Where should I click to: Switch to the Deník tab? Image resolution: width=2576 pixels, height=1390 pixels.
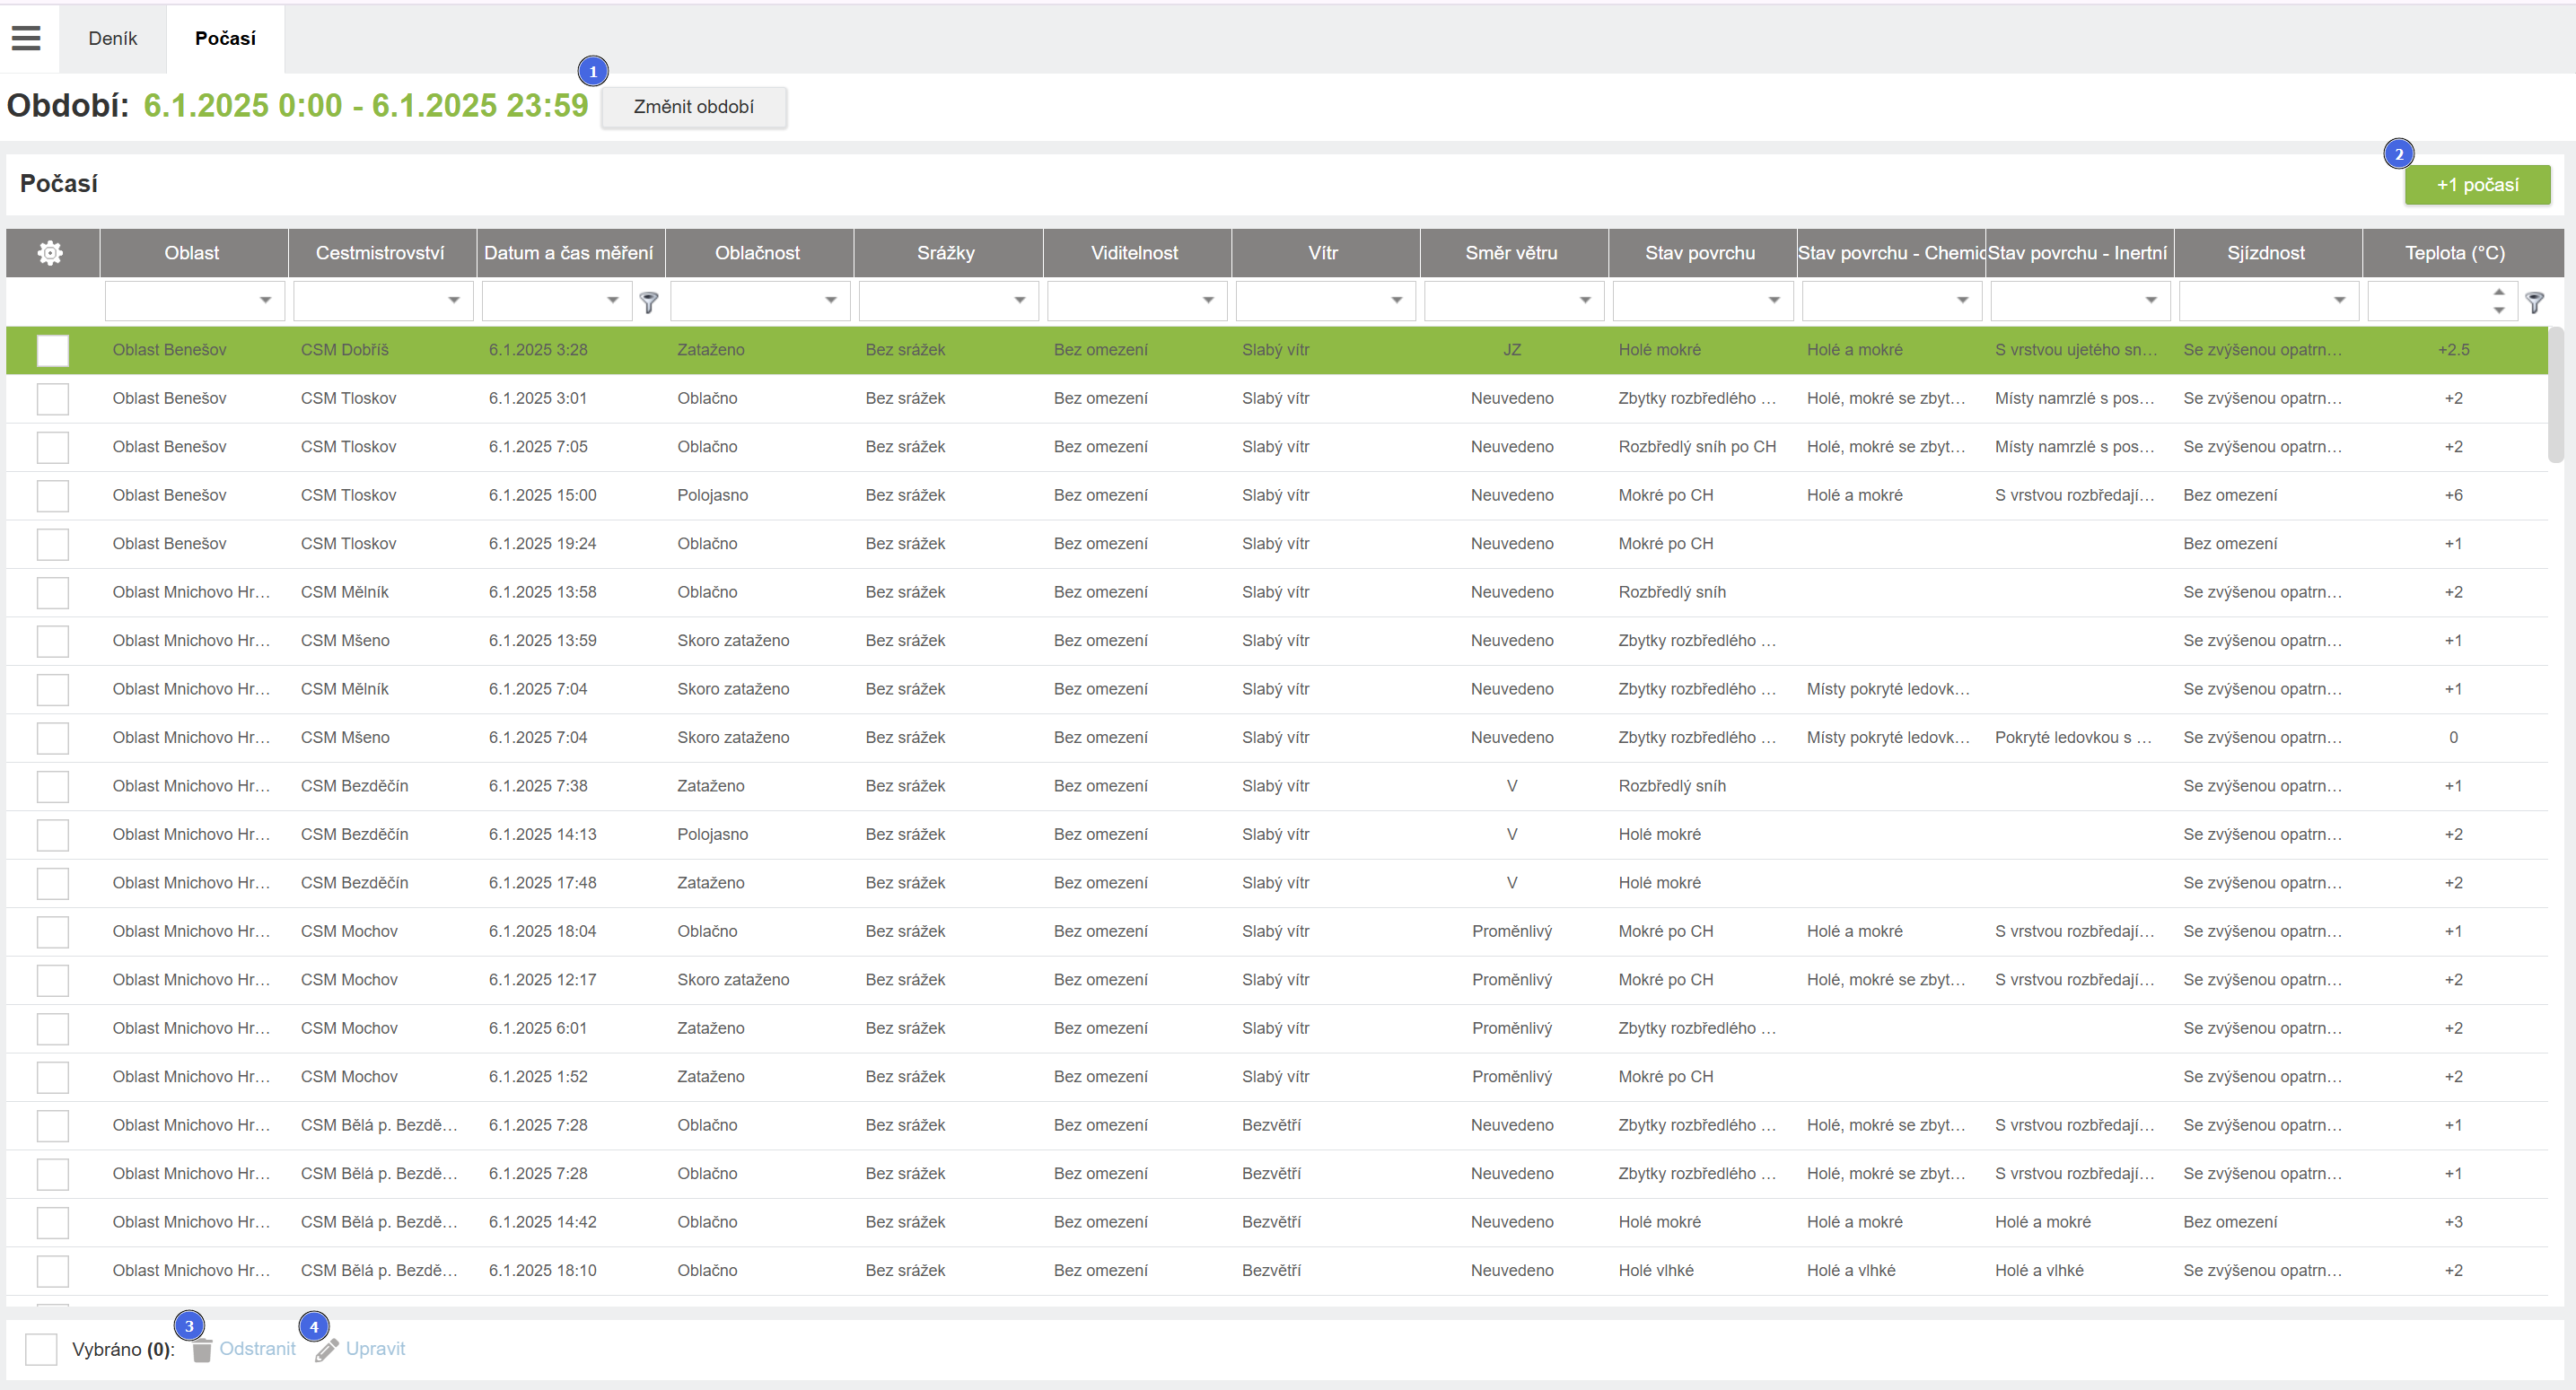click(112, 38)
